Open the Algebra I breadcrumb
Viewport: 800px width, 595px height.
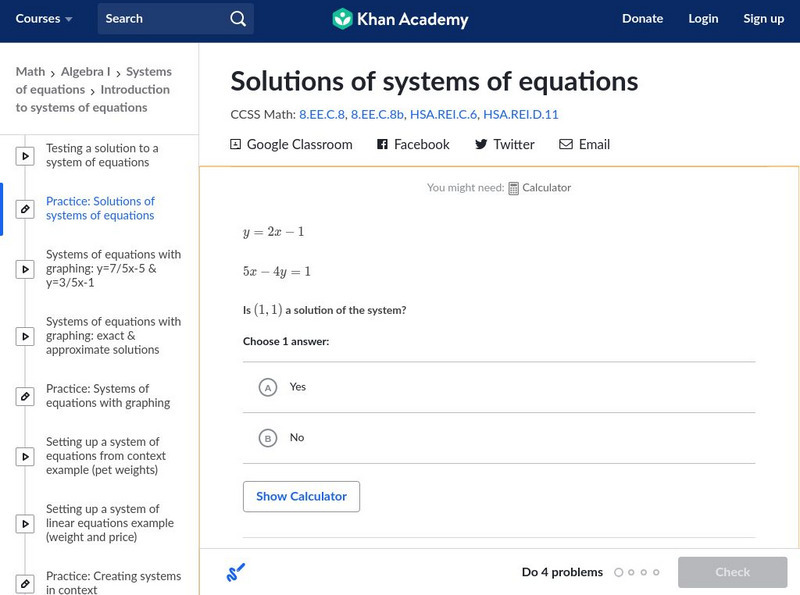pyautogui.click(x=88, y=72)
